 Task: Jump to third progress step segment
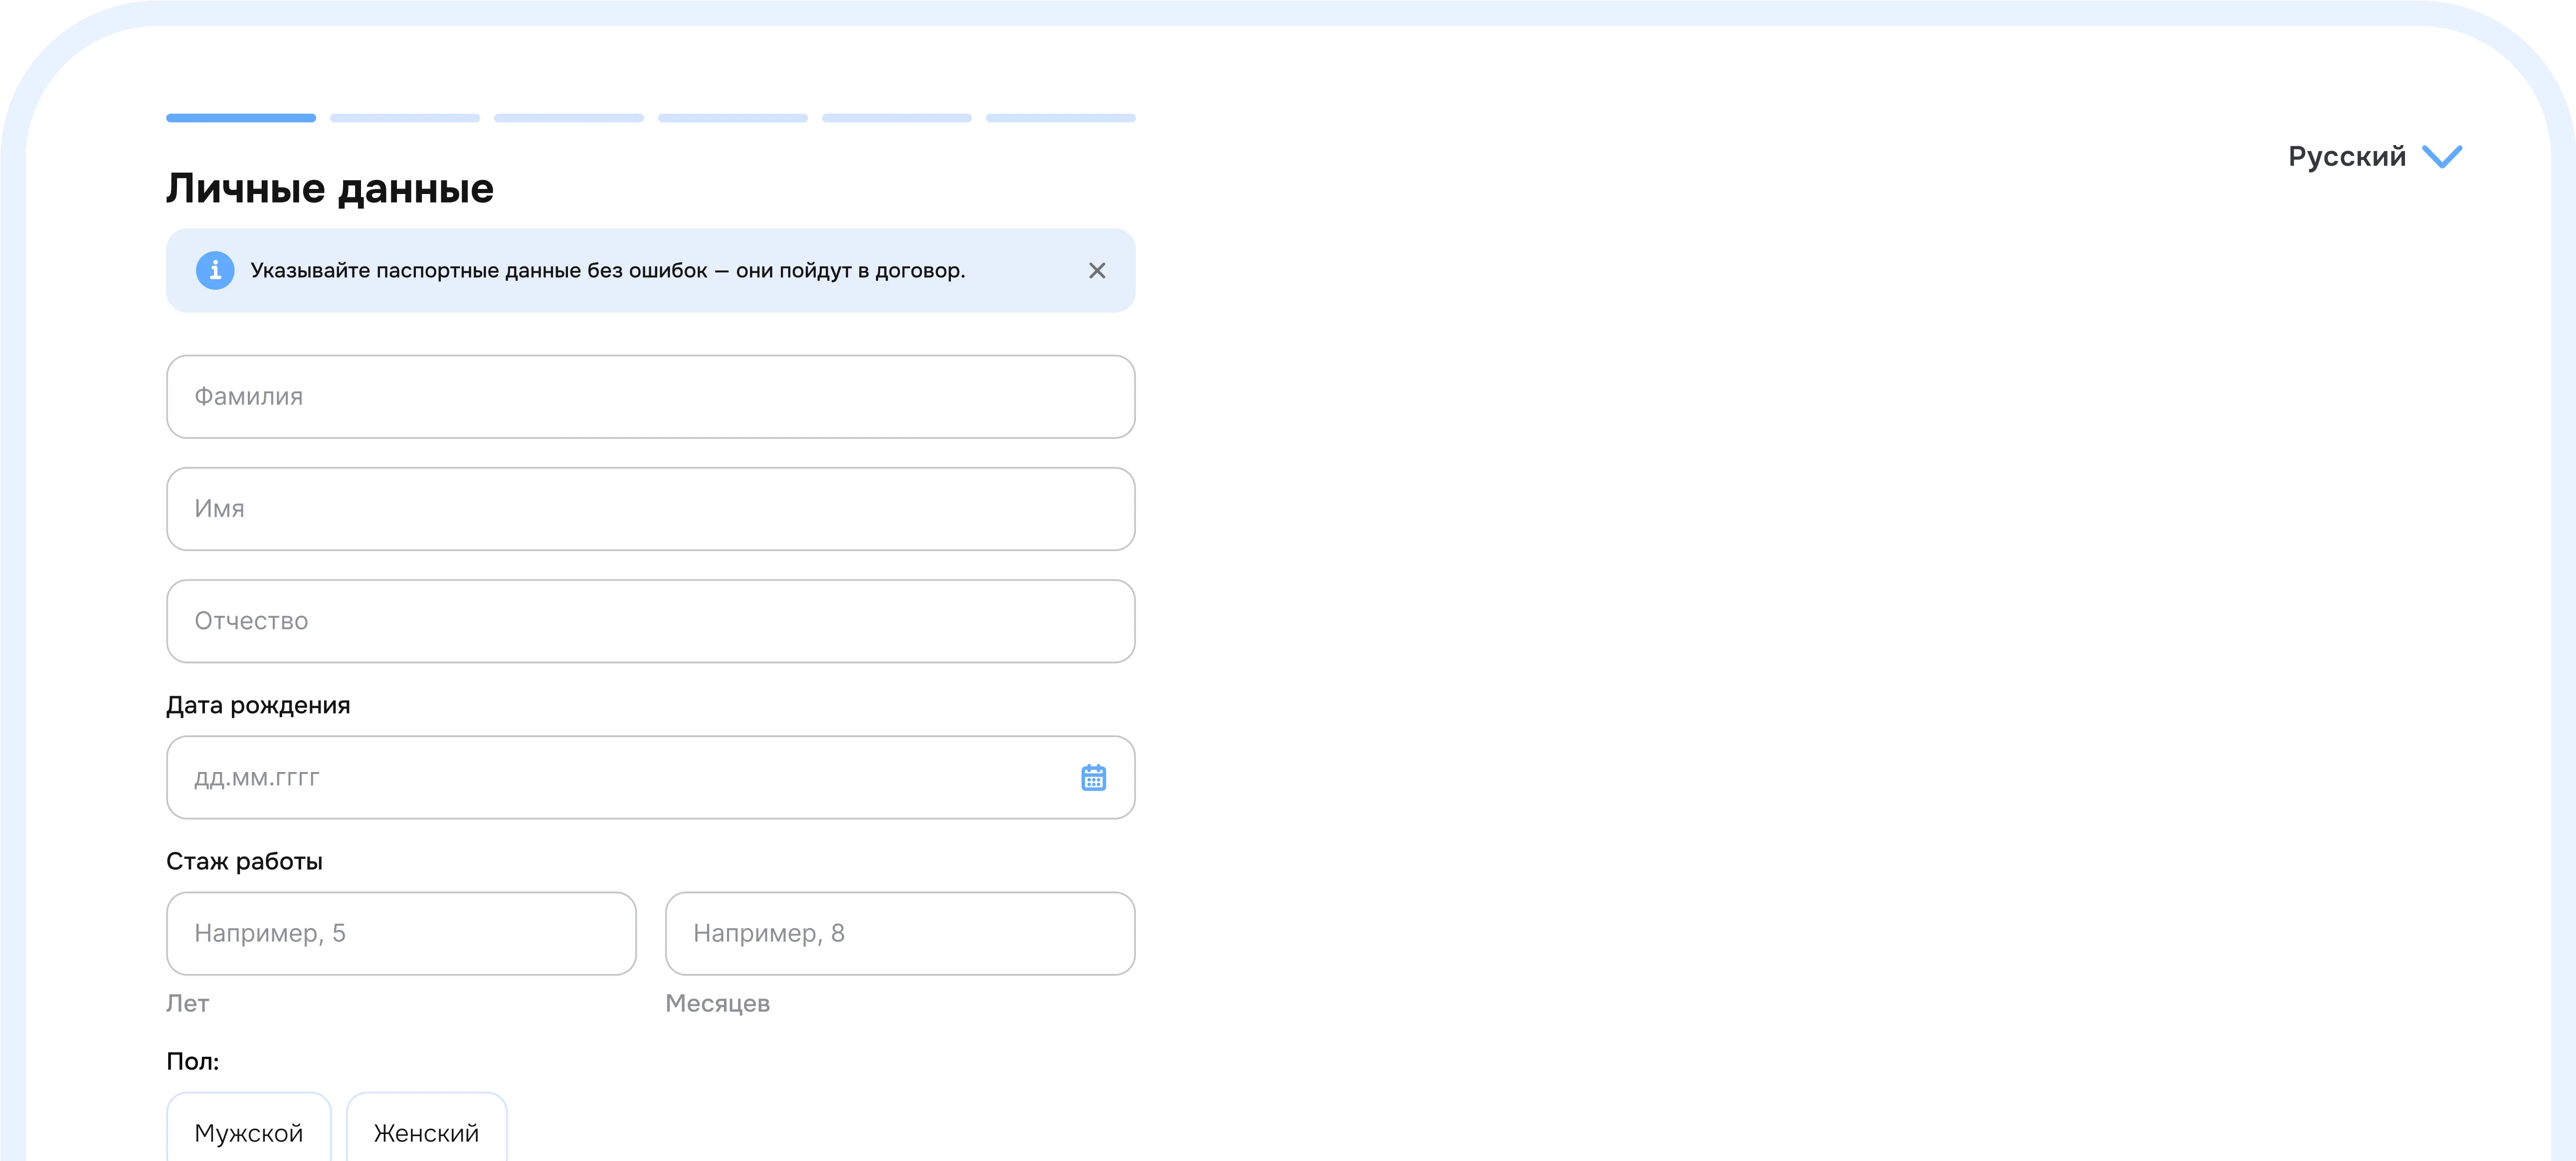tap(569, 118)
